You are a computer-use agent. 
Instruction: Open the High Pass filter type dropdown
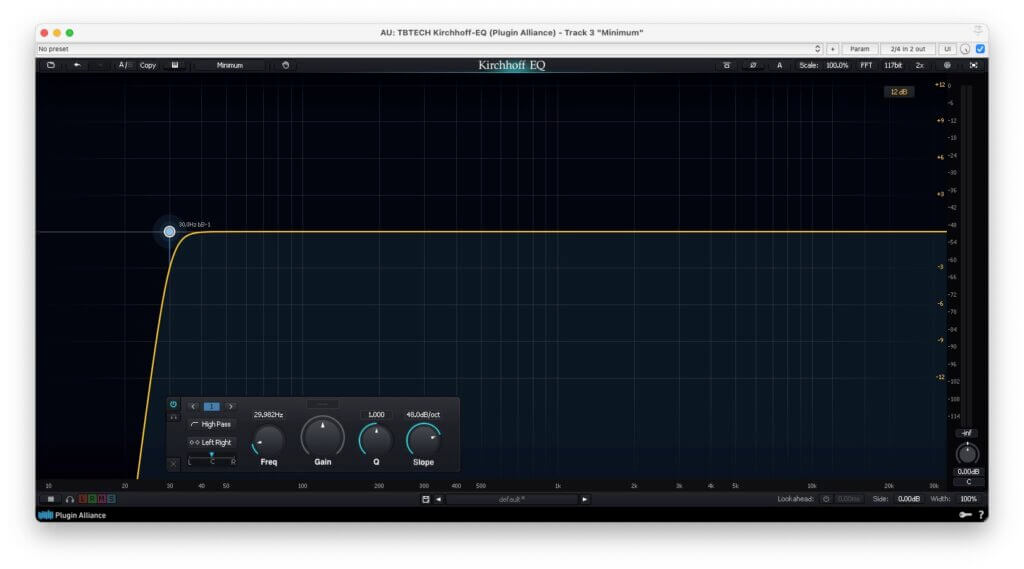pyautogui.click(x=210, y=424)
